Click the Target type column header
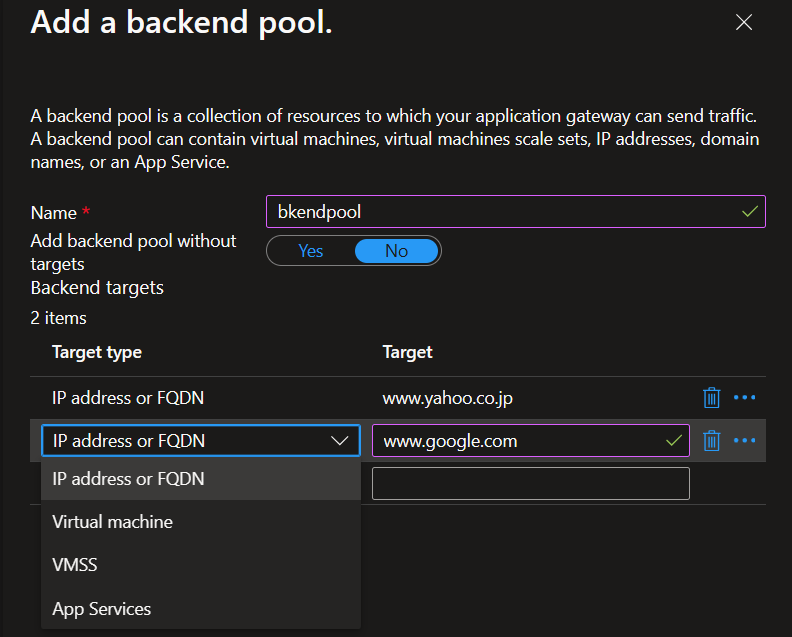The image size is (792, 637). coord(97,352)
